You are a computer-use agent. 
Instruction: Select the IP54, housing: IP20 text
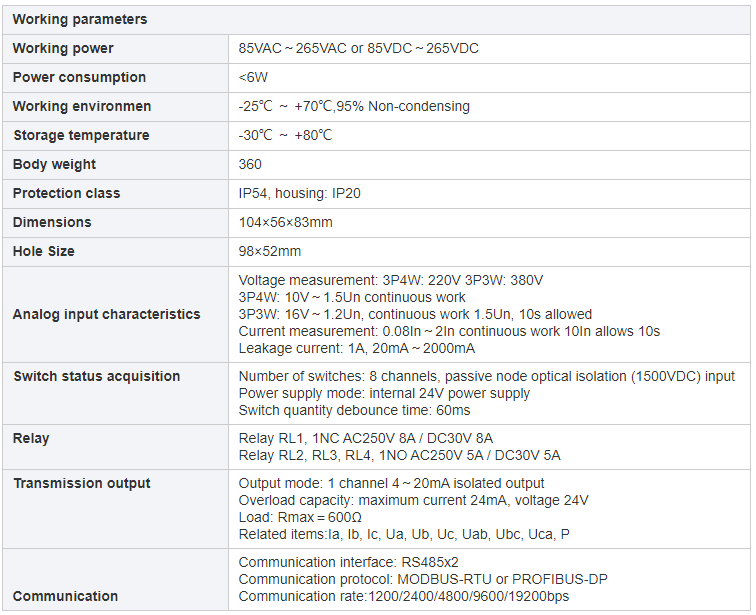pos(299,193)
